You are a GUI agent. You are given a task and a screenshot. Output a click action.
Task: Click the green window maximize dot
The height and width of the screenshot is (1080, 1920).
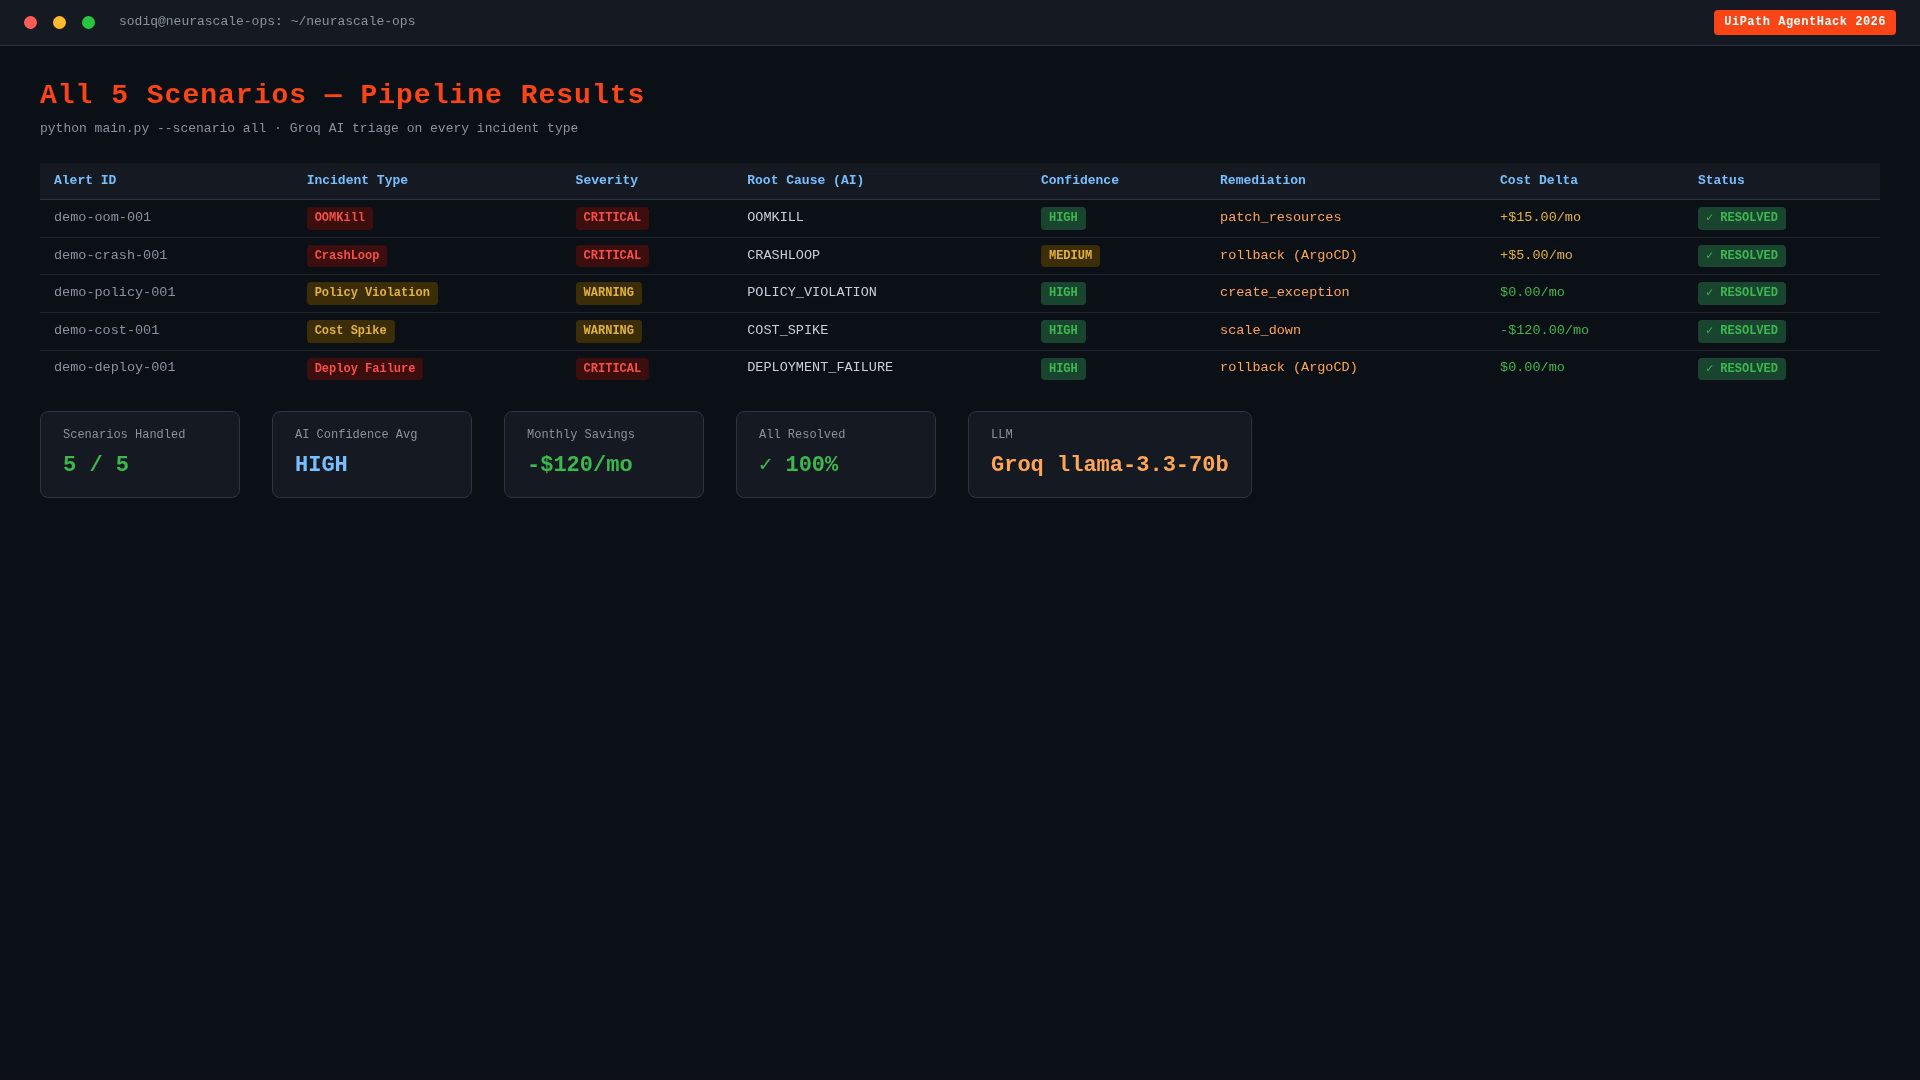pyautogui.click(x=88, y=22)
